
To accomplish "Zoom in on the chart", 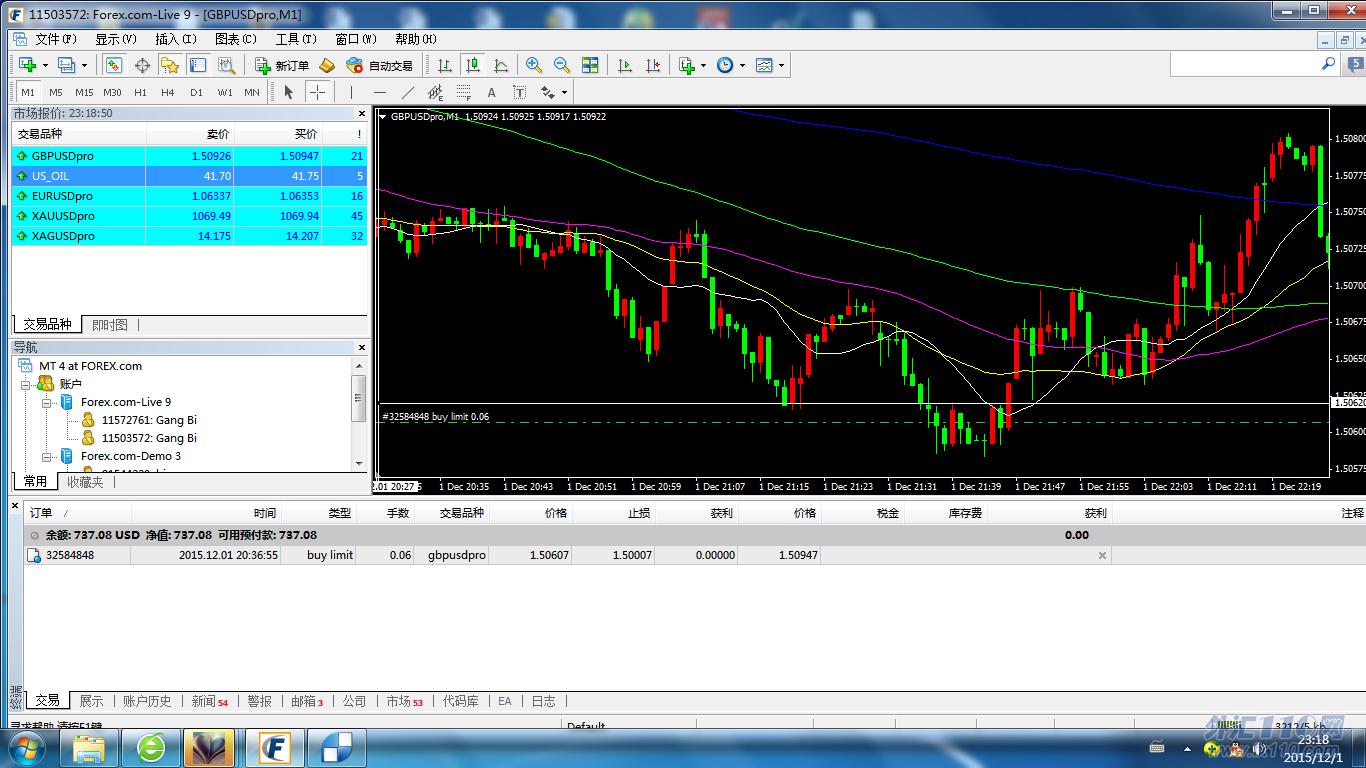I will pos(534,65).
